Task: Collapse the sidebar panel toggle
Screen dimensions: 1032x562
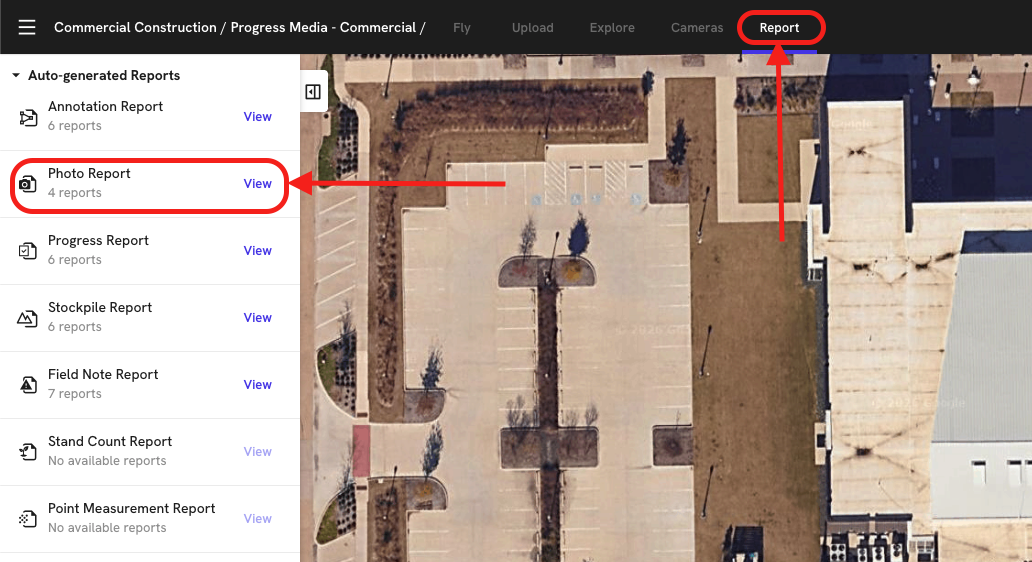Action: pyautogui.click(x=313, y=92)
